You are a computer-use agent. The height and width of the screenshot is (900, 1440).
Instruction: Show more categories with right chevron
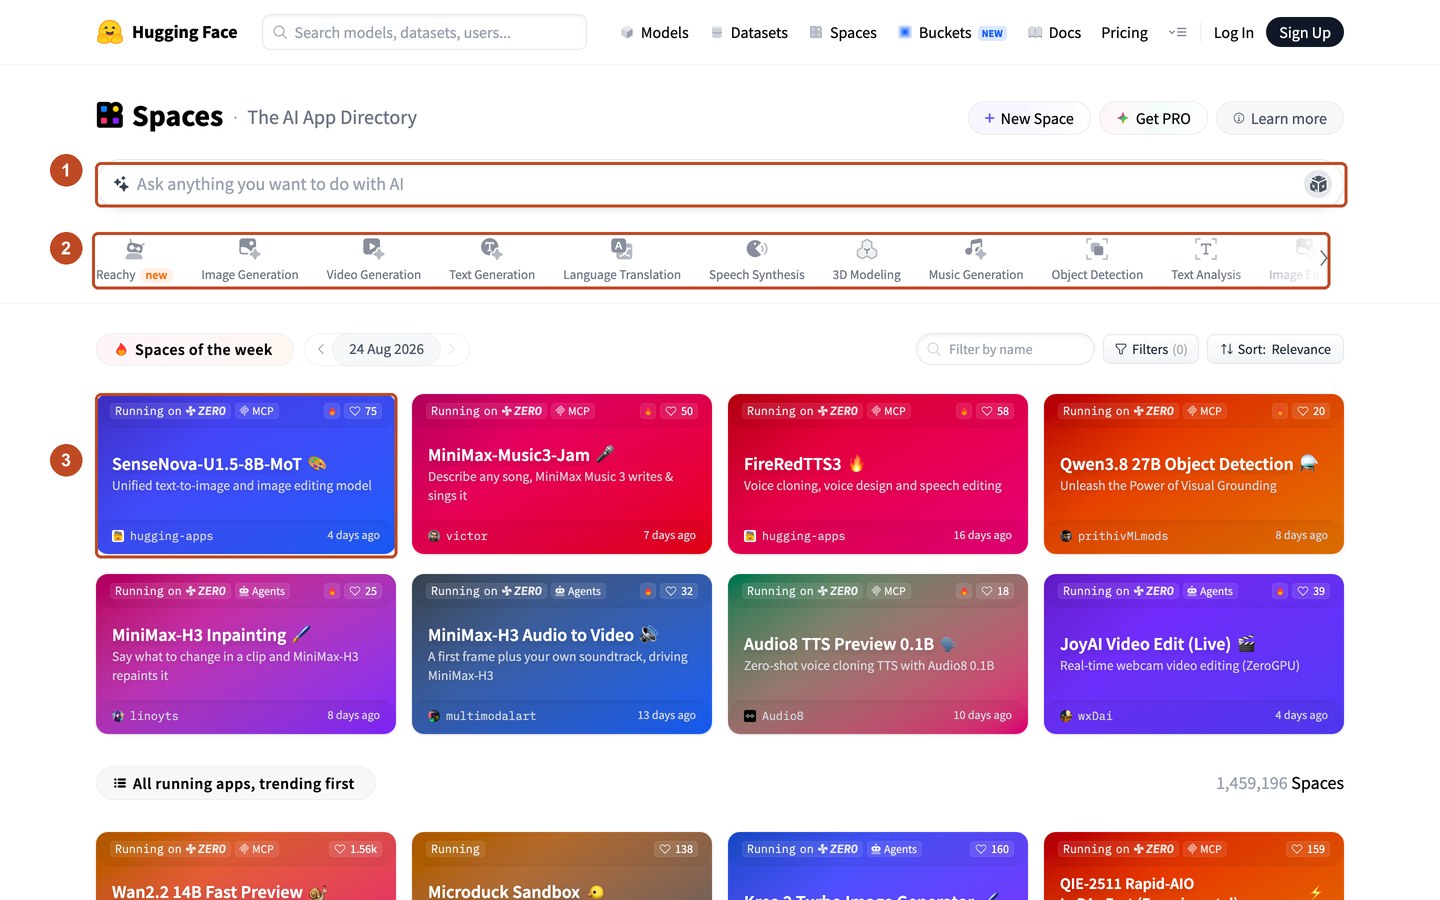pos(1323,258)
